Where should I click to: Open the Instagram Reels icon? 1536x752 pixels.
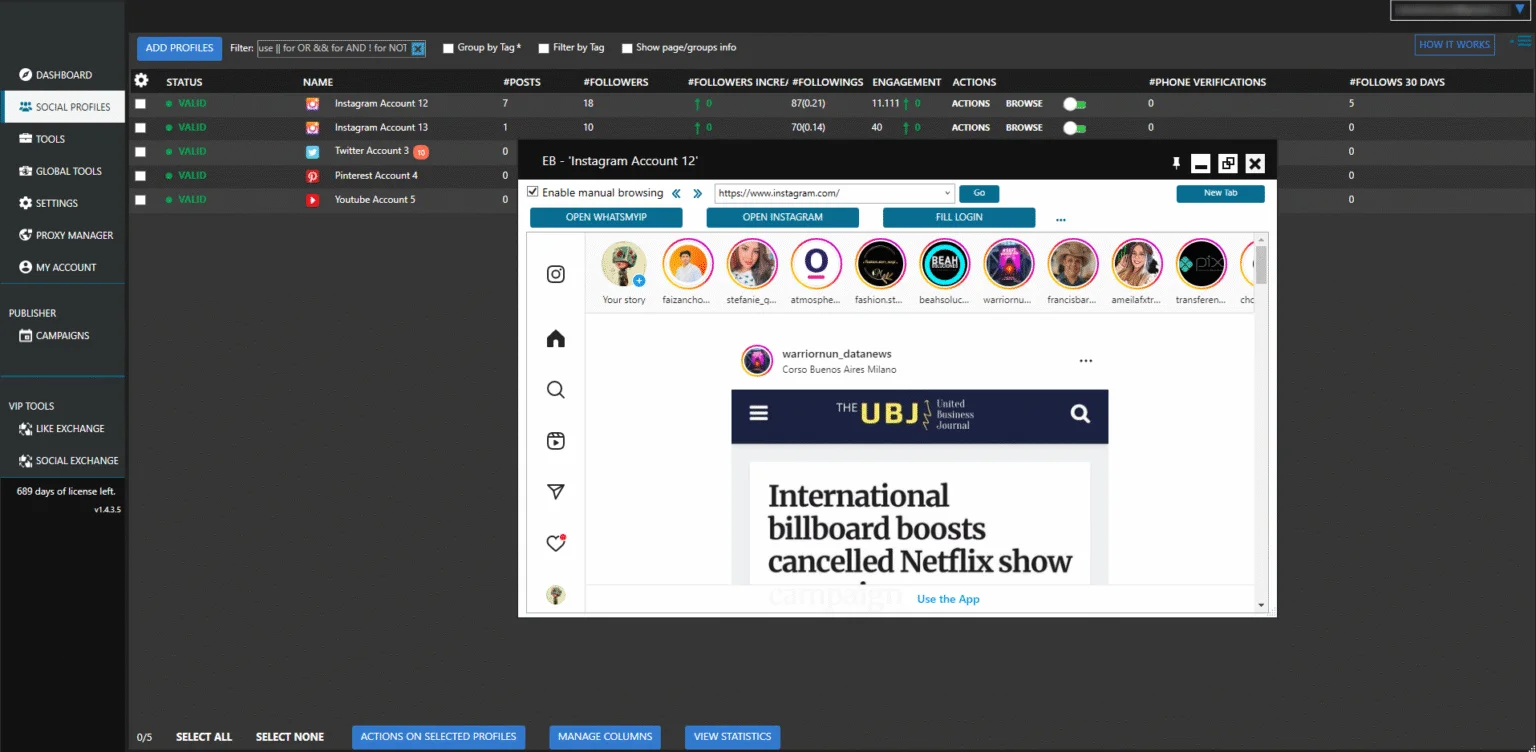coord(556,441)
